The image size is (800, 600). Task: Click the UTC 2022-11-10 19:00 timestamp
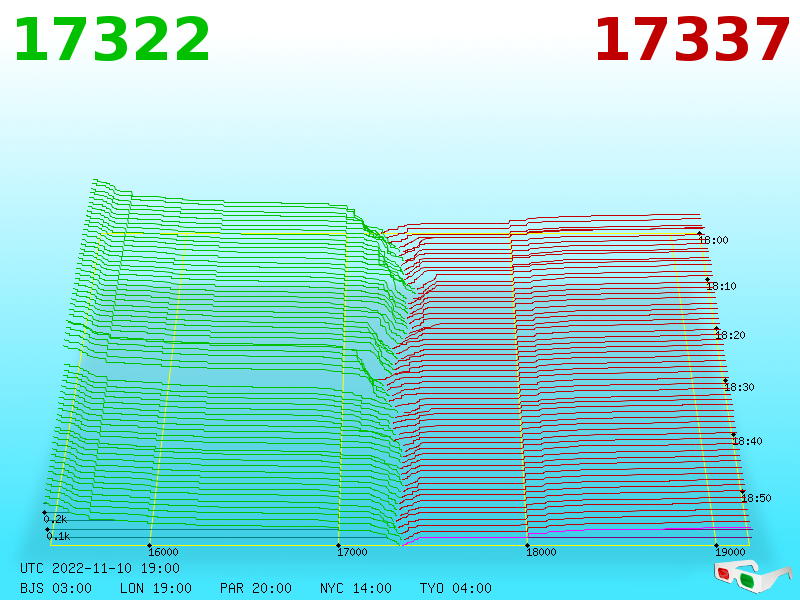(x=100, y=568)
